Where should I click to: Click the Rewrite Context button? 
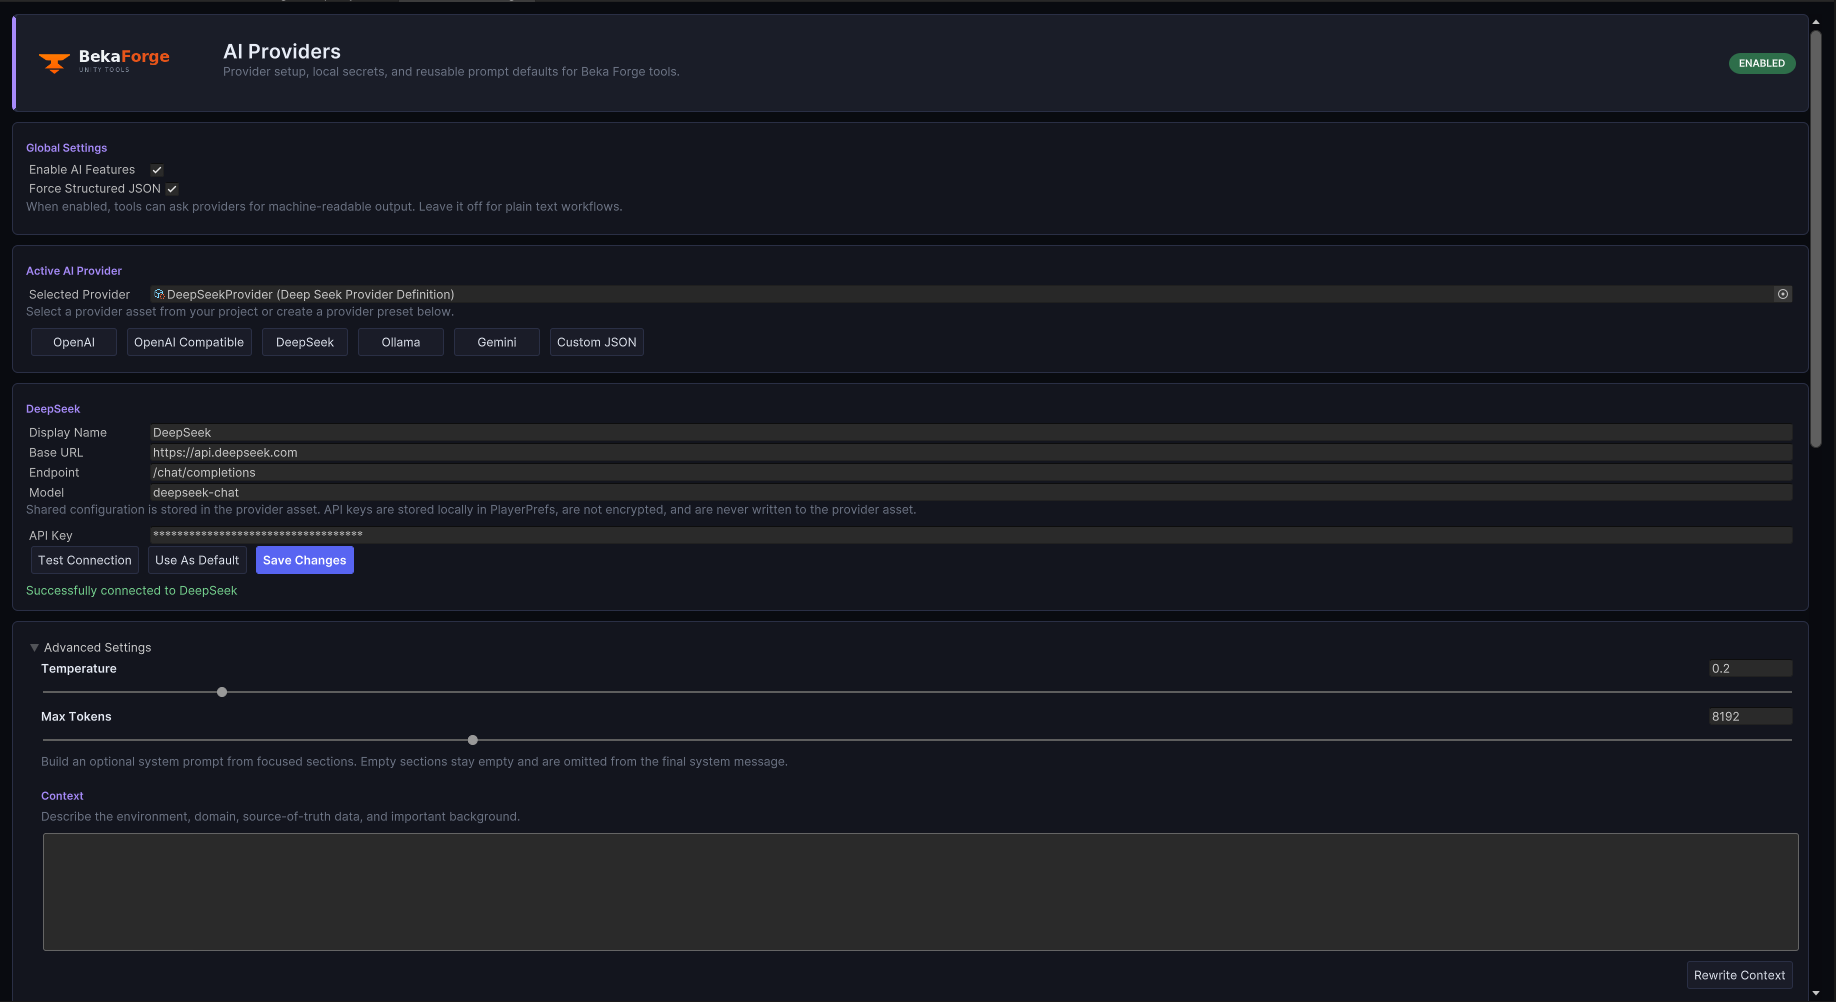(x=1739, y=975)
